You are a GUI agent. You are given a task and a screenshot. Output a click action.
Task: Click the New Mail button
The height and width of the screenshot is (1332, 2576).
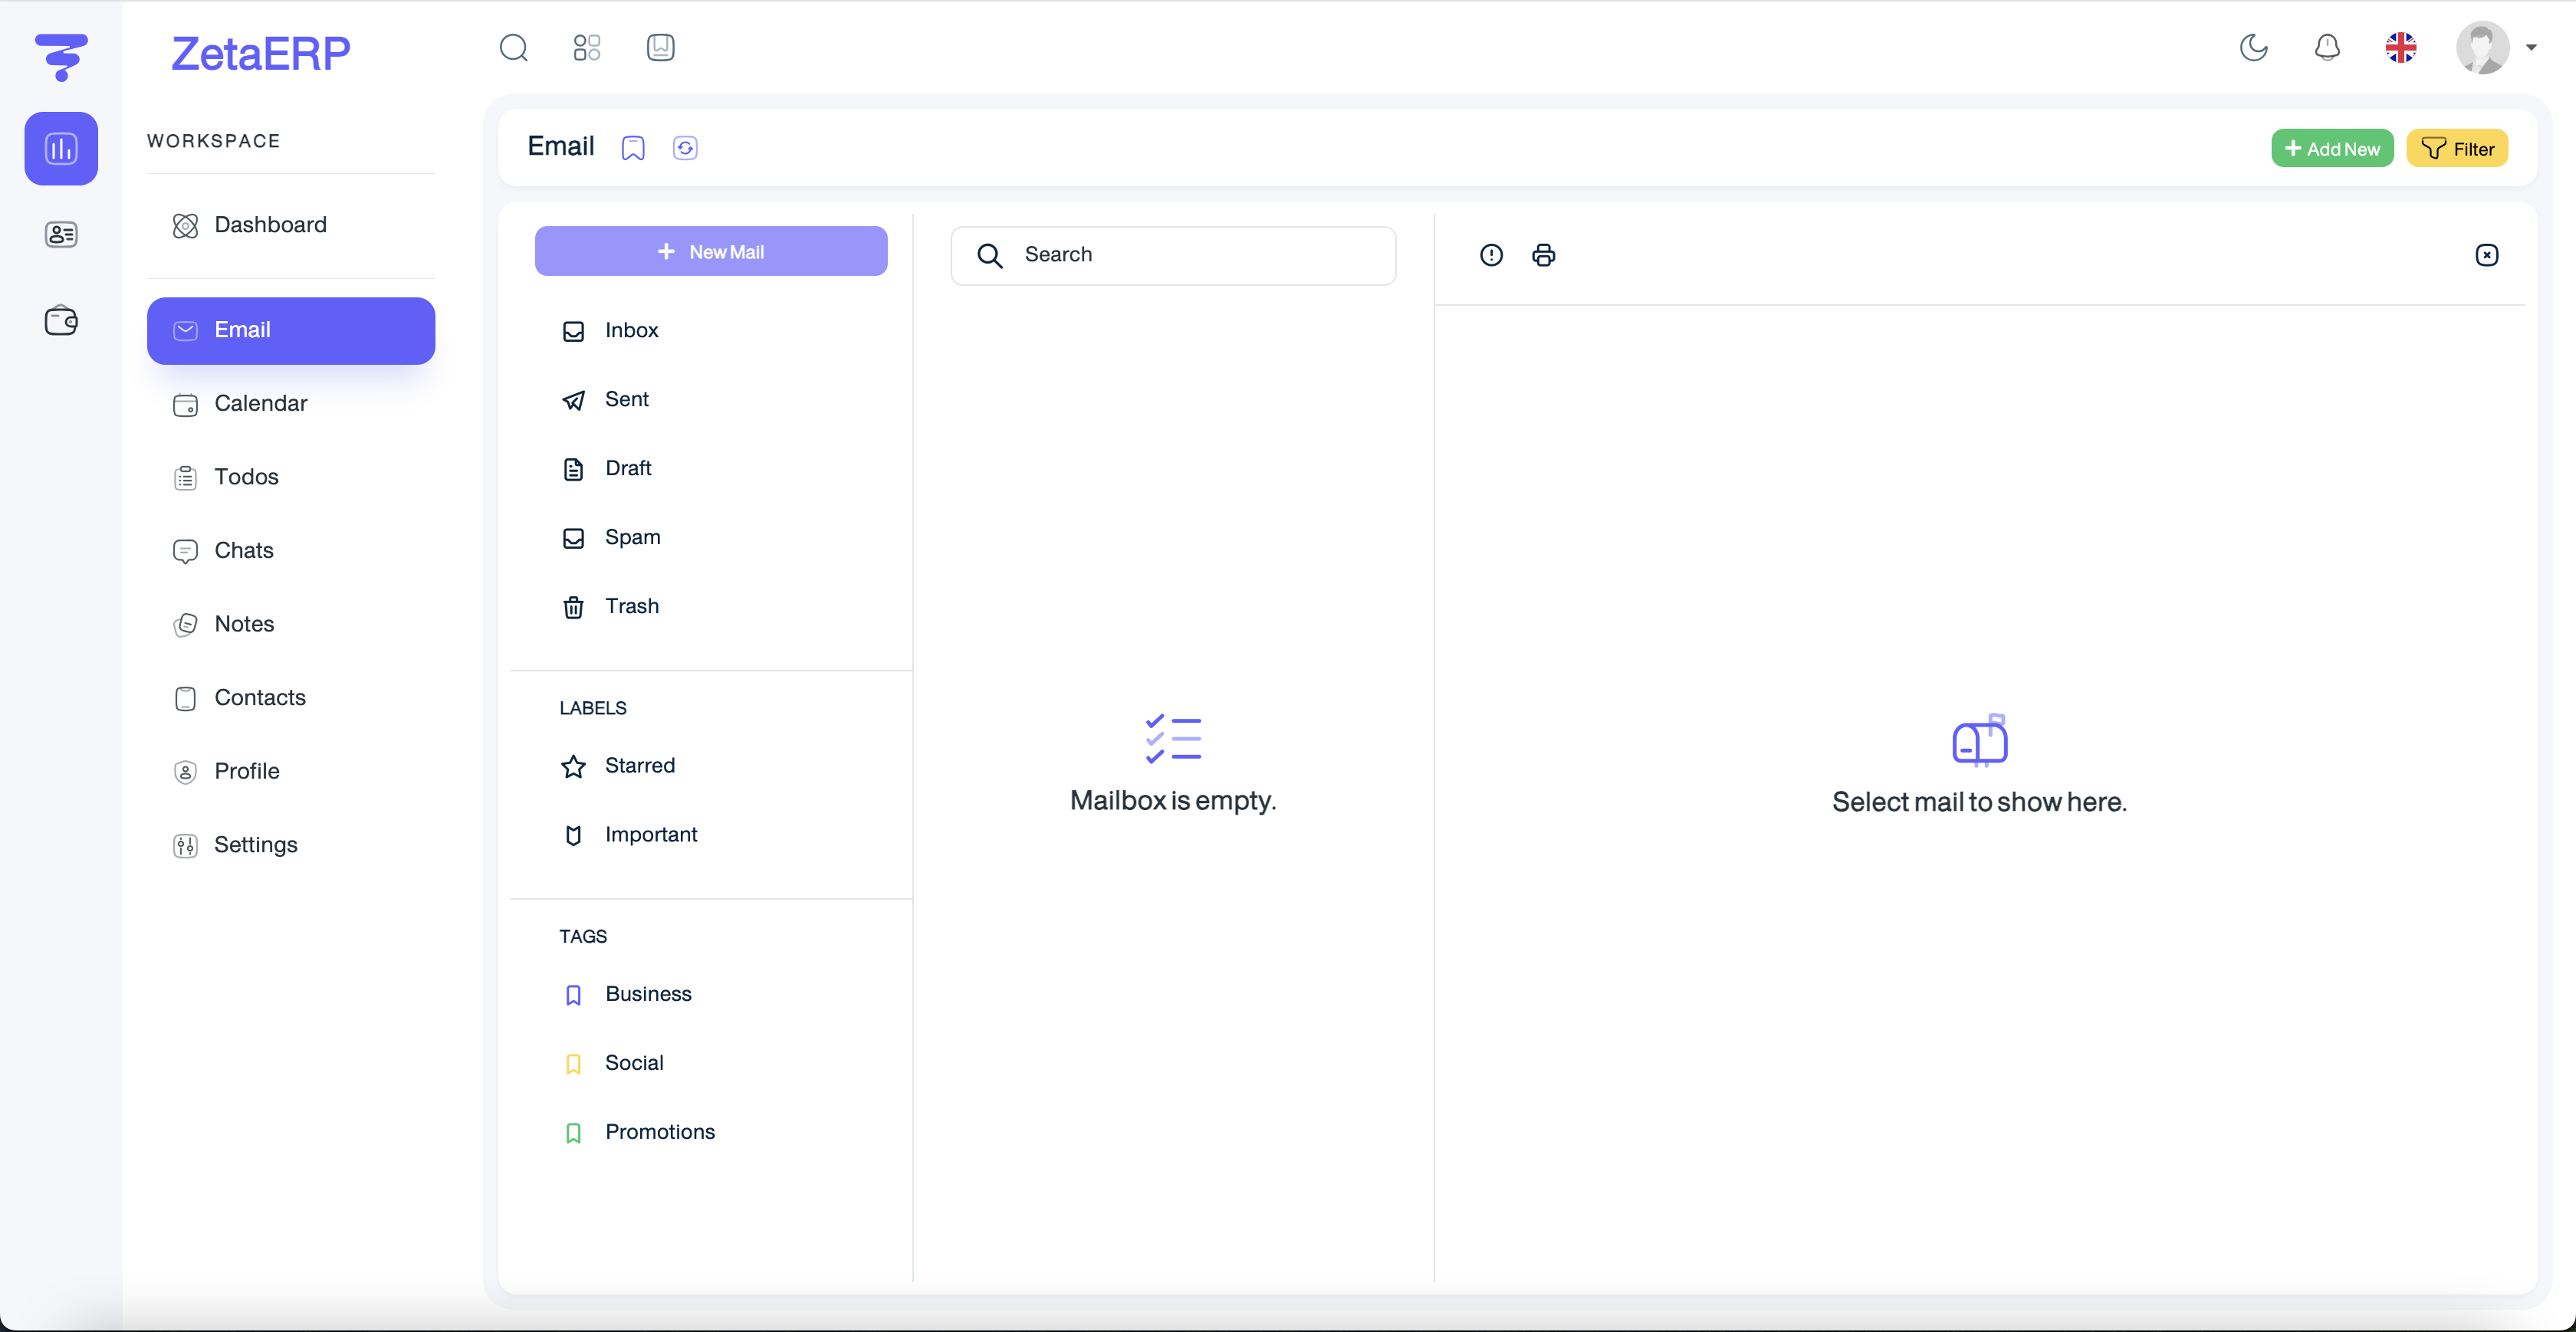coord(710,251)
